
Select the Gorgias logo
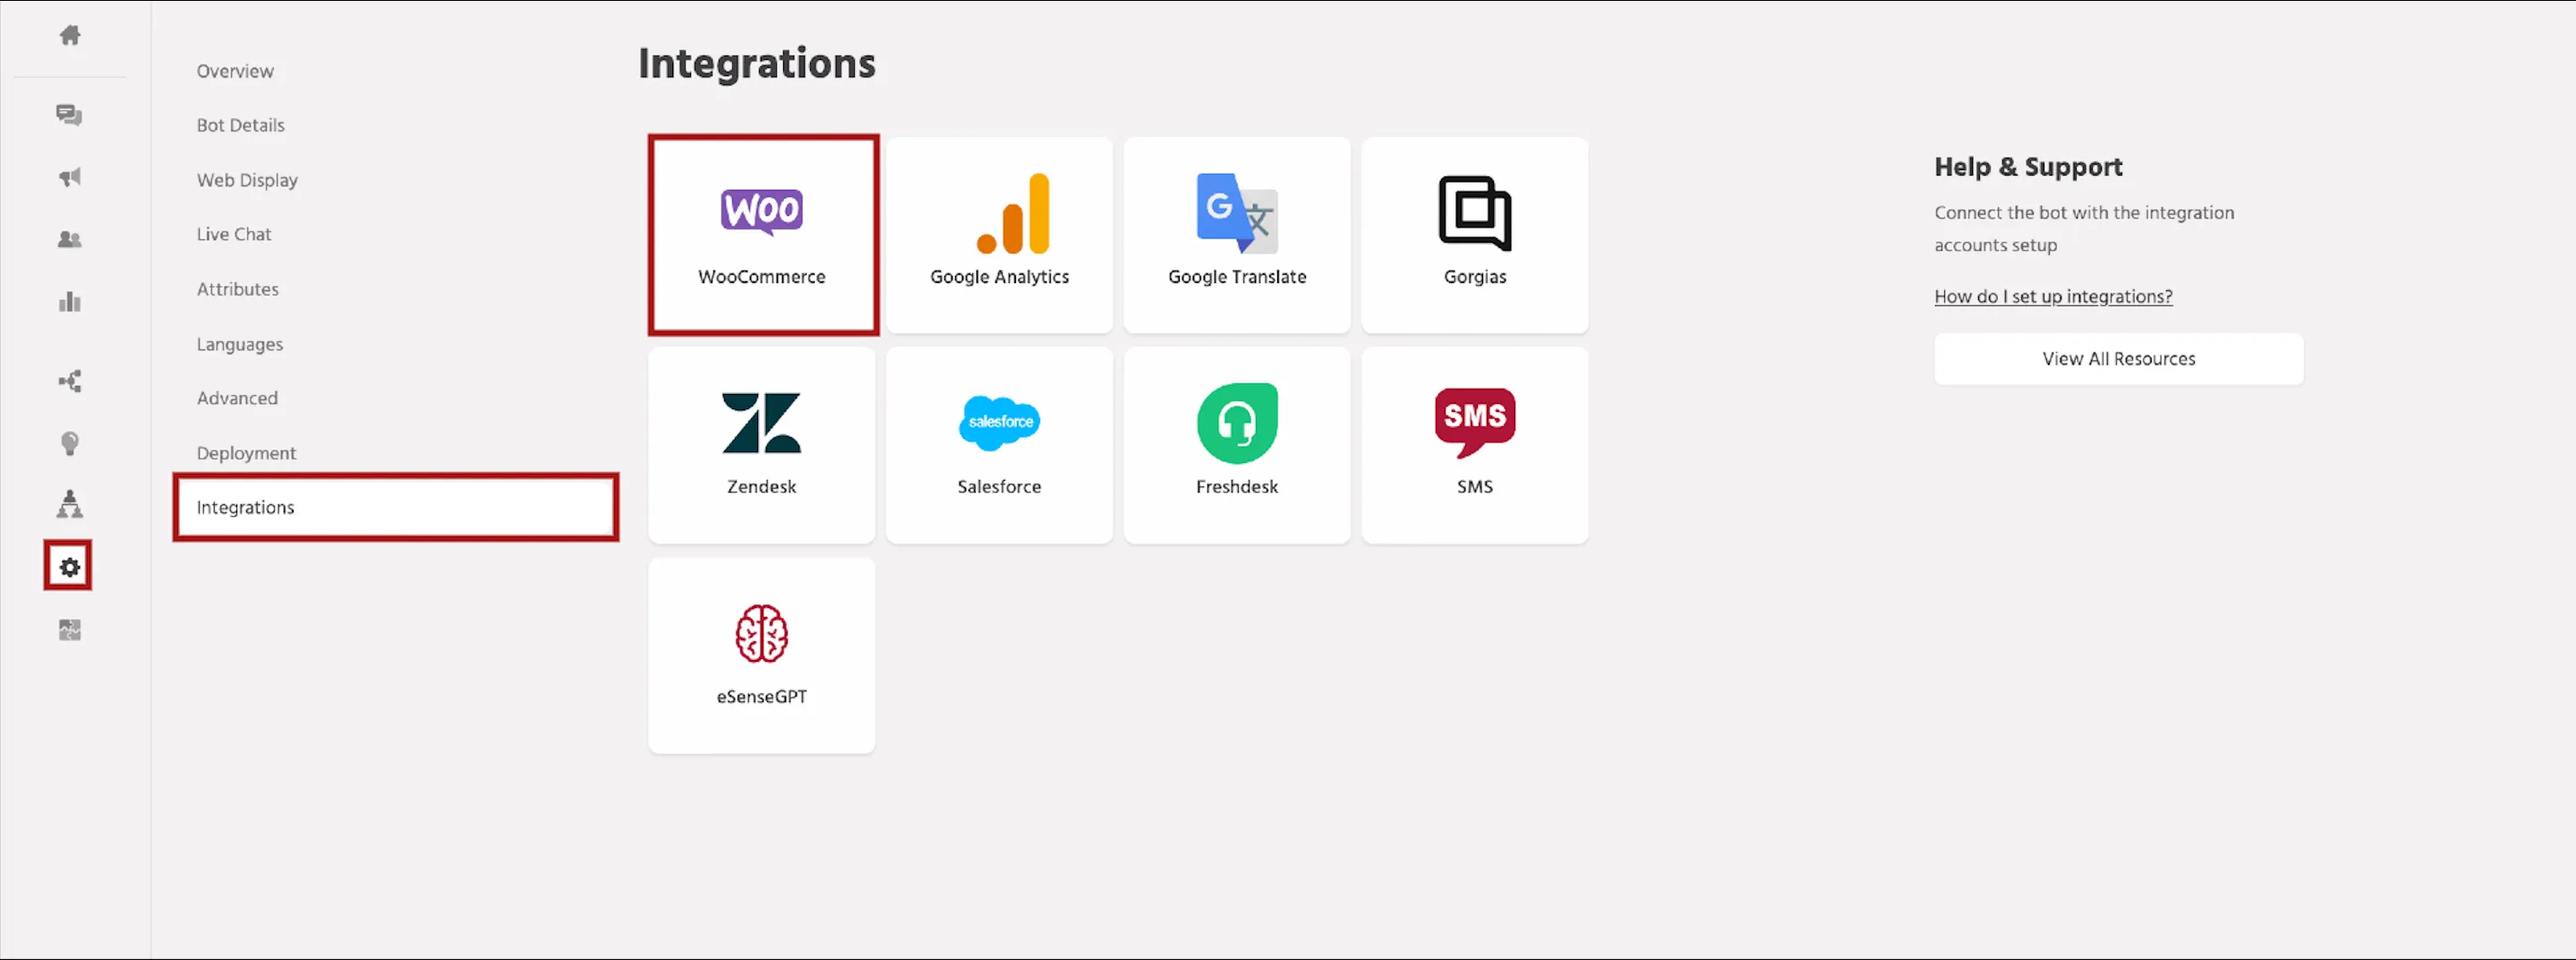(x=1474, y=213)
